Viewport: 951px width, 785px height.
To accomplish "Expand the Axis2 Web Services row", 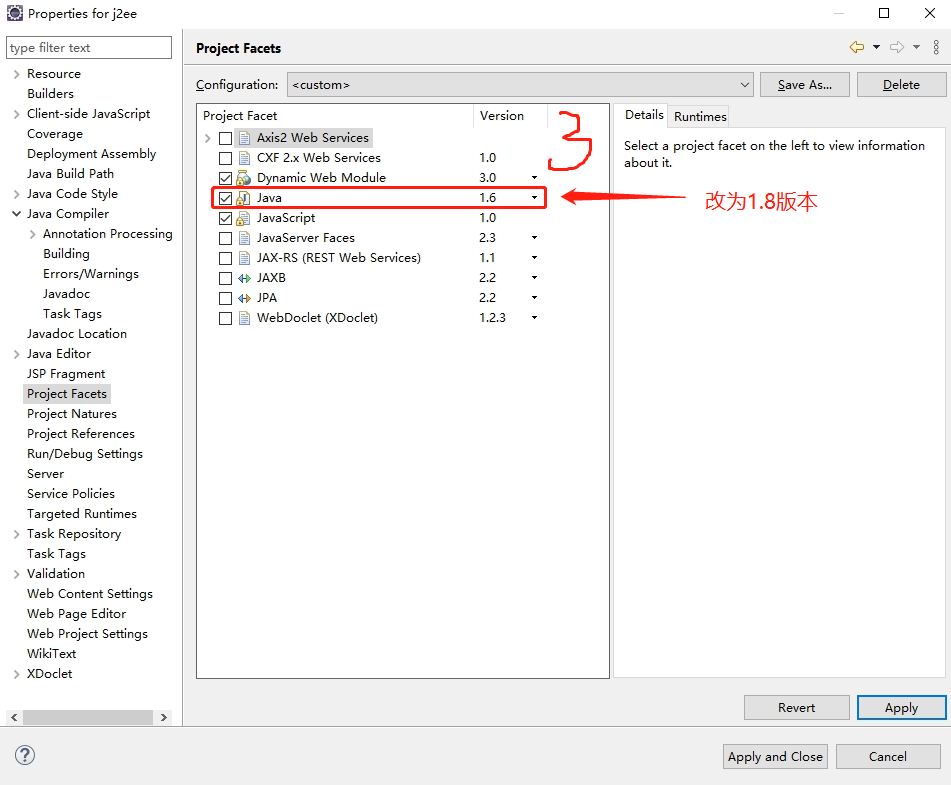I will (x=207, y=138).
